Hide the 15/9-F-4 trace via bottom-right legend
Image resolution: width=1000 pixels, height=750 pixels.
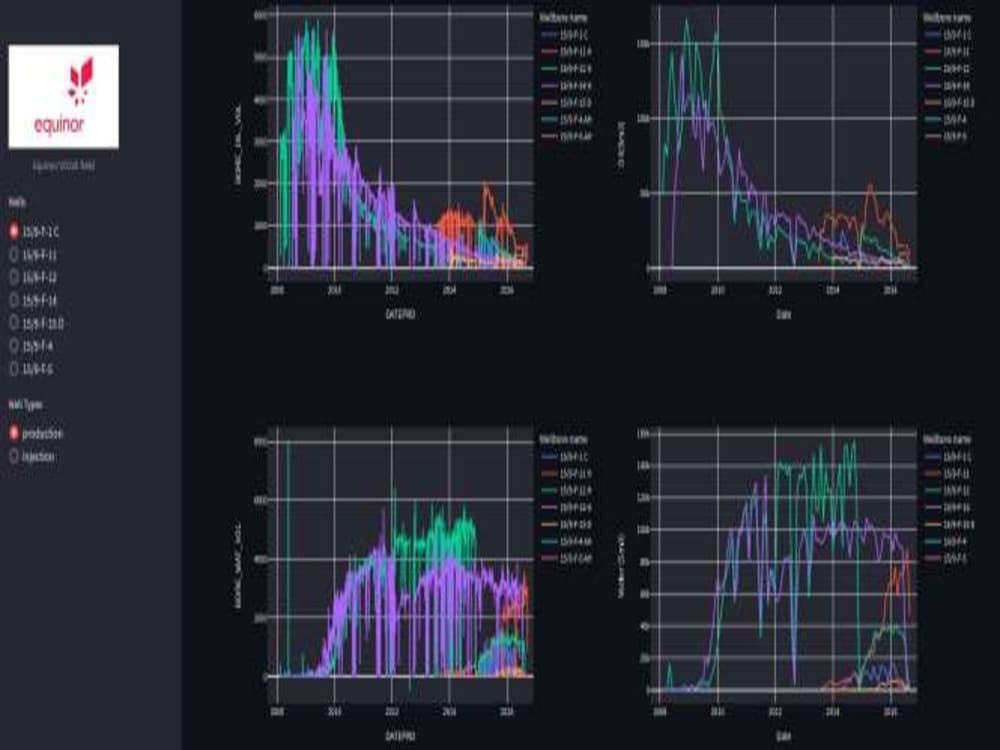tap(932, 540)
